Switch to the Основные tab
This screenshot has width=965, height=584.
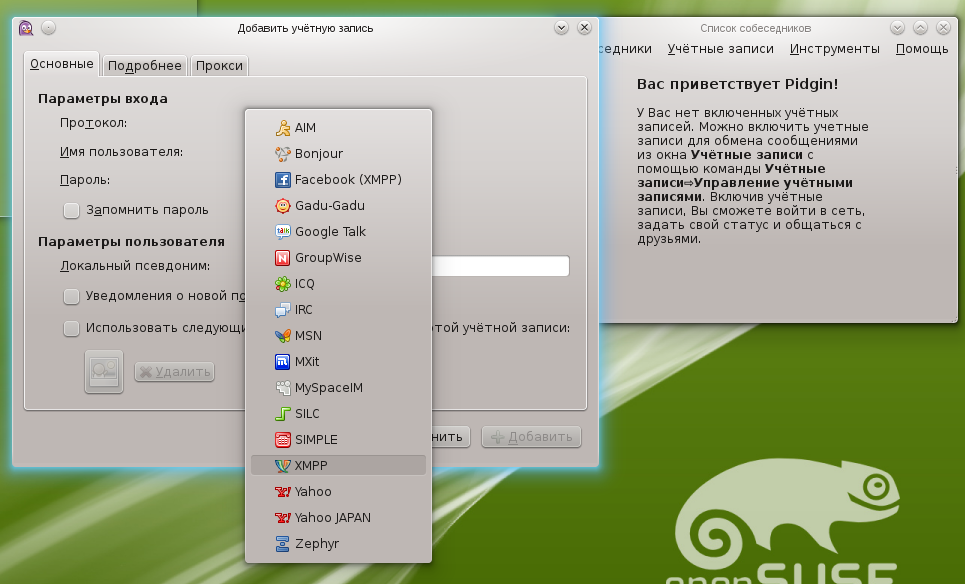(62, 64)
